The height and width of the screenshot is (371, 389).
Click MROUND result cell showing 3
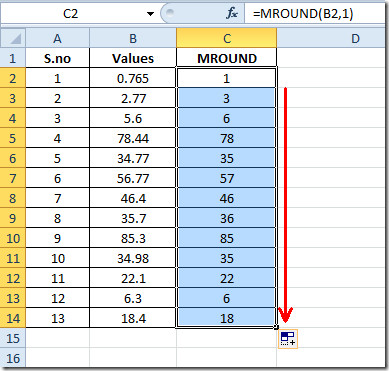[x=226, y=98]
